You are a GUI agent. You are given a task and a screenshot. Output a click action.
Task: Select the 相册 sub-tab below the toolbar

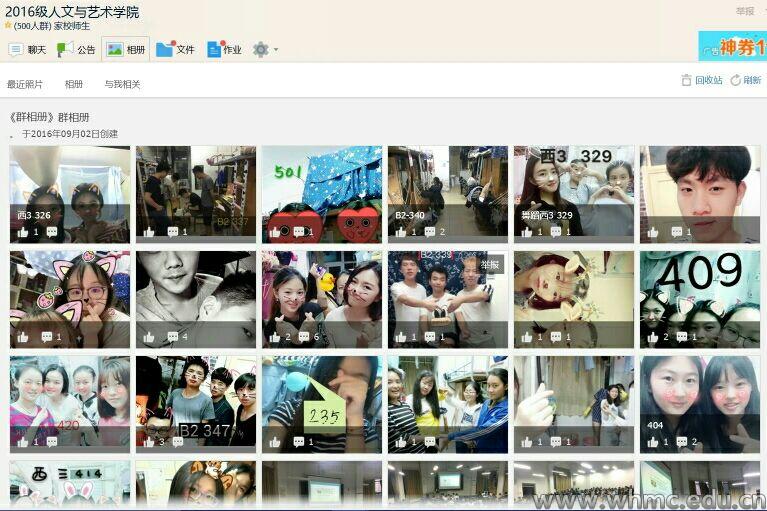click(x=74, y=84)
